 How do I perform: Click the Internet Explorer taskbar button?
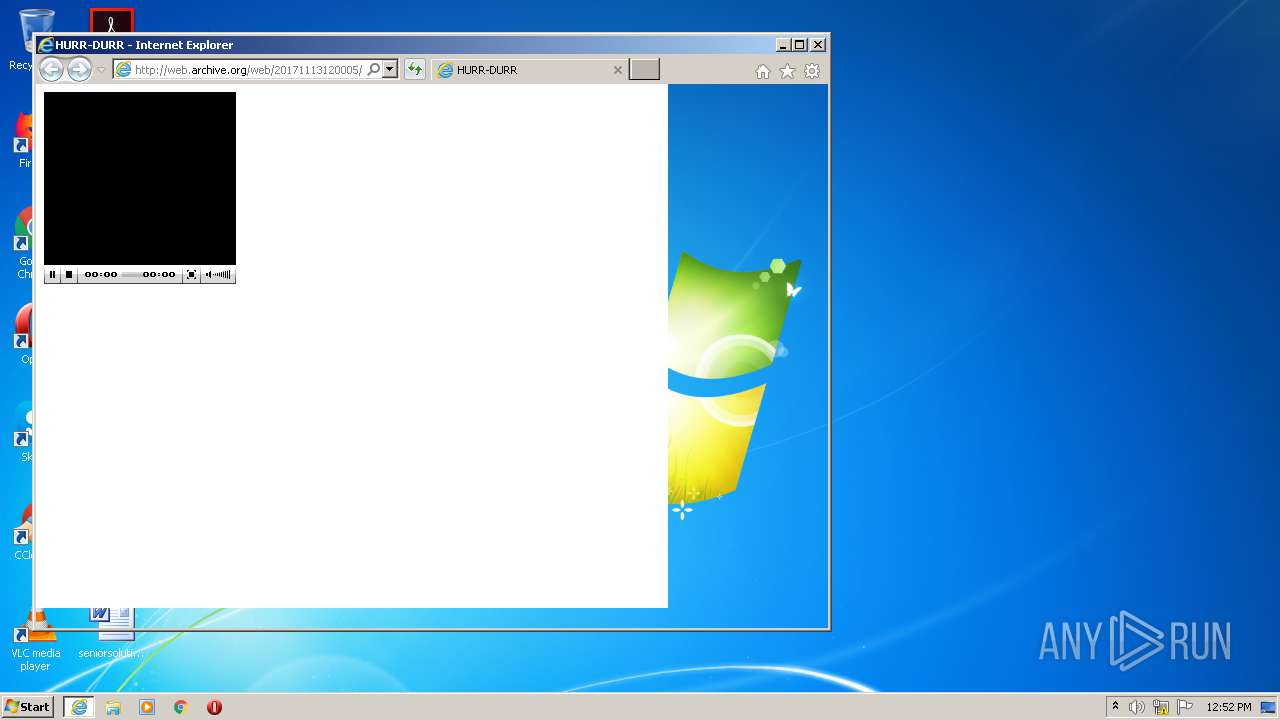pyautogui.click(x=79, y=707)
